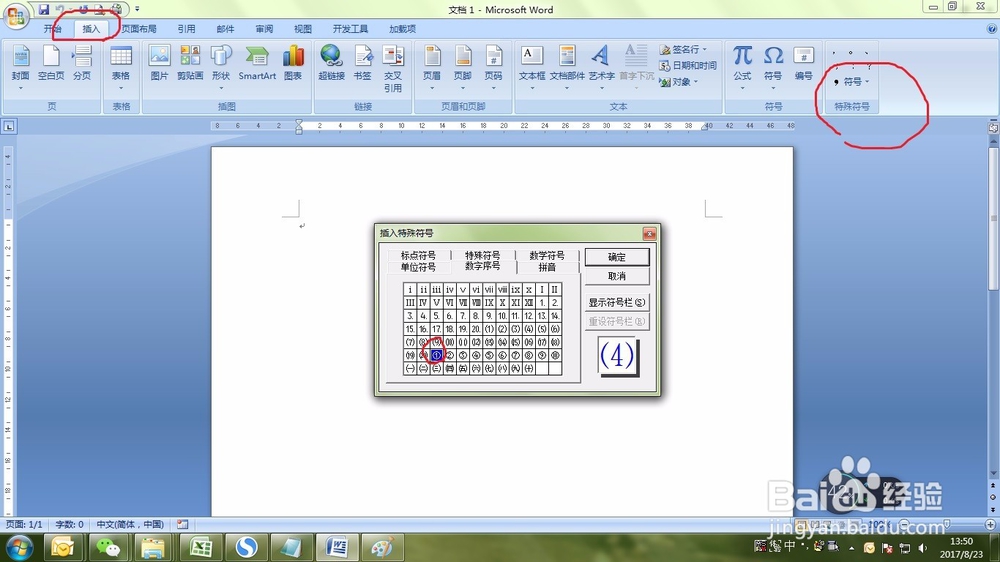Screen dimensions: 1000x562
Task: Insert number (编号)
Action: point(804,63)
